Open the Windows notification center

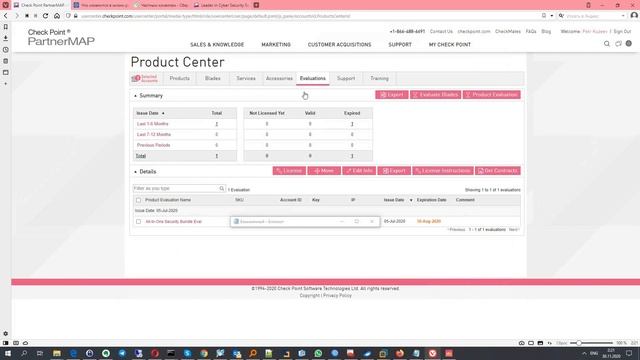[x=629, y=353]
